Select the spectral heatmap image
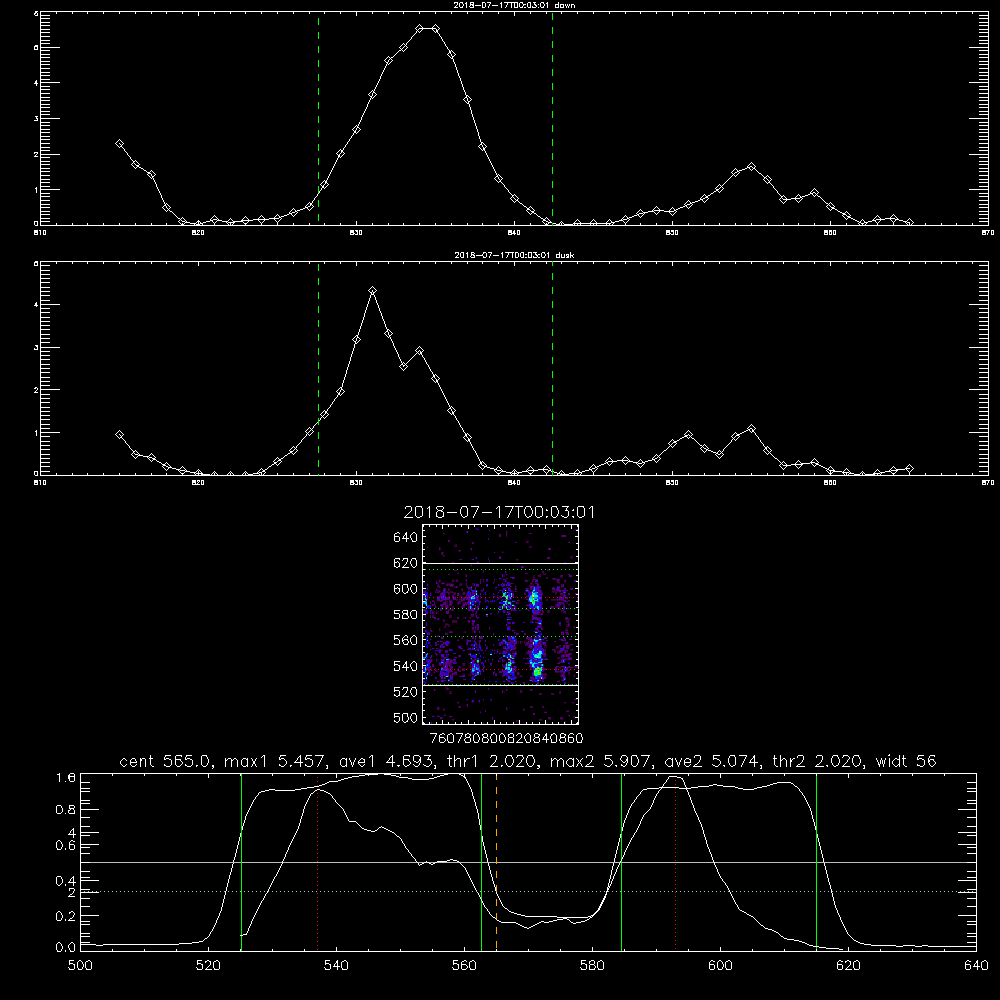This screenshot has width=1000, height=1000. (x=501, y=624)
